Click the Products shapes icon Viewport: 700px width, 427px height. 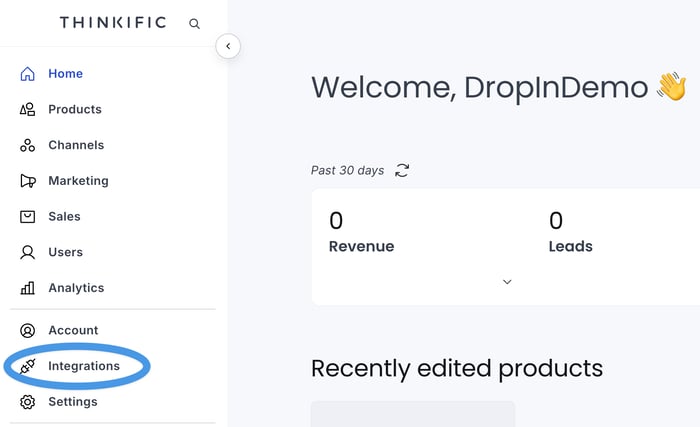click(x=28, y=110)
